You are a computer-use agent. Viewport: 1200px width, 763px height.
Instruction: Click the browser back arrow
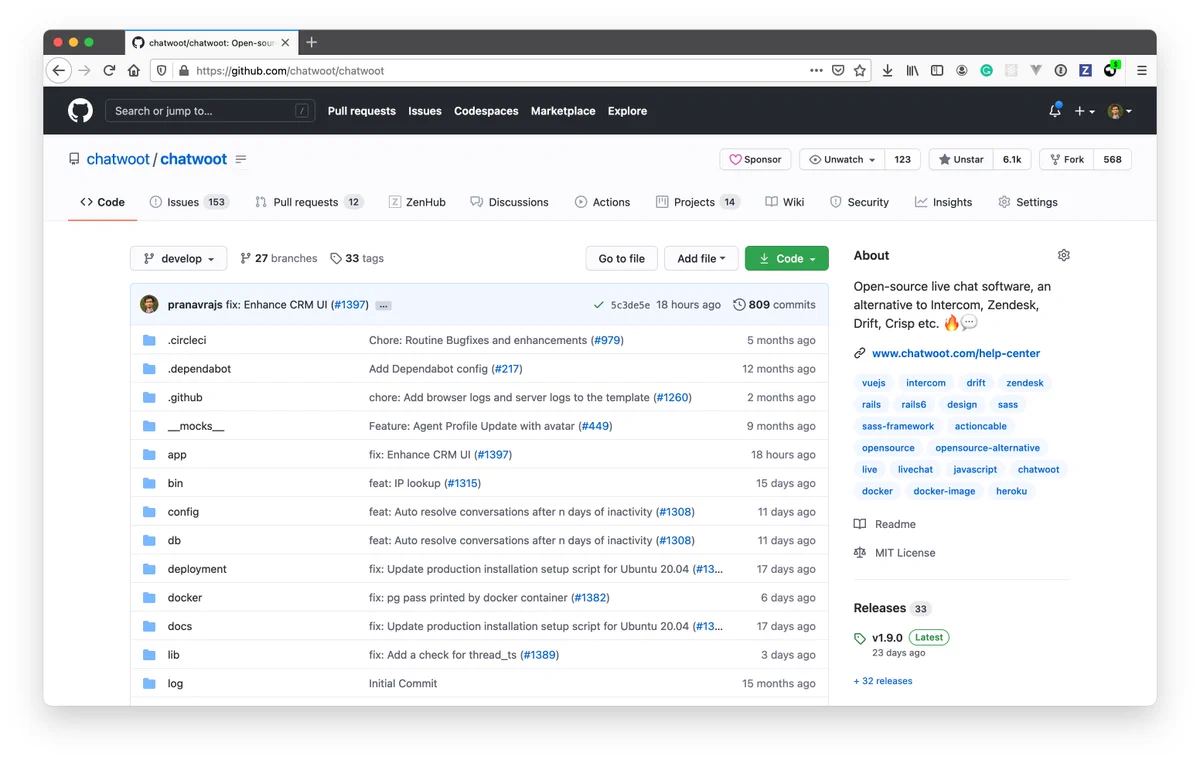[59, 70]
